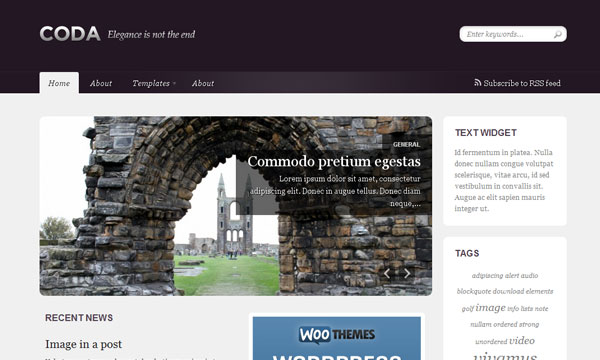Open About menu item beside Home
600x360 pixels.
101,83
